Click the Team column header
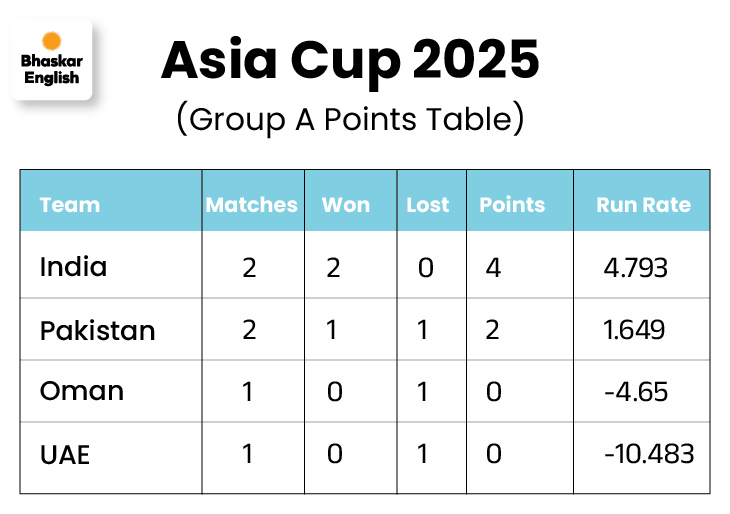This screenshot has width=730, height=514. (x=70, y=205)
